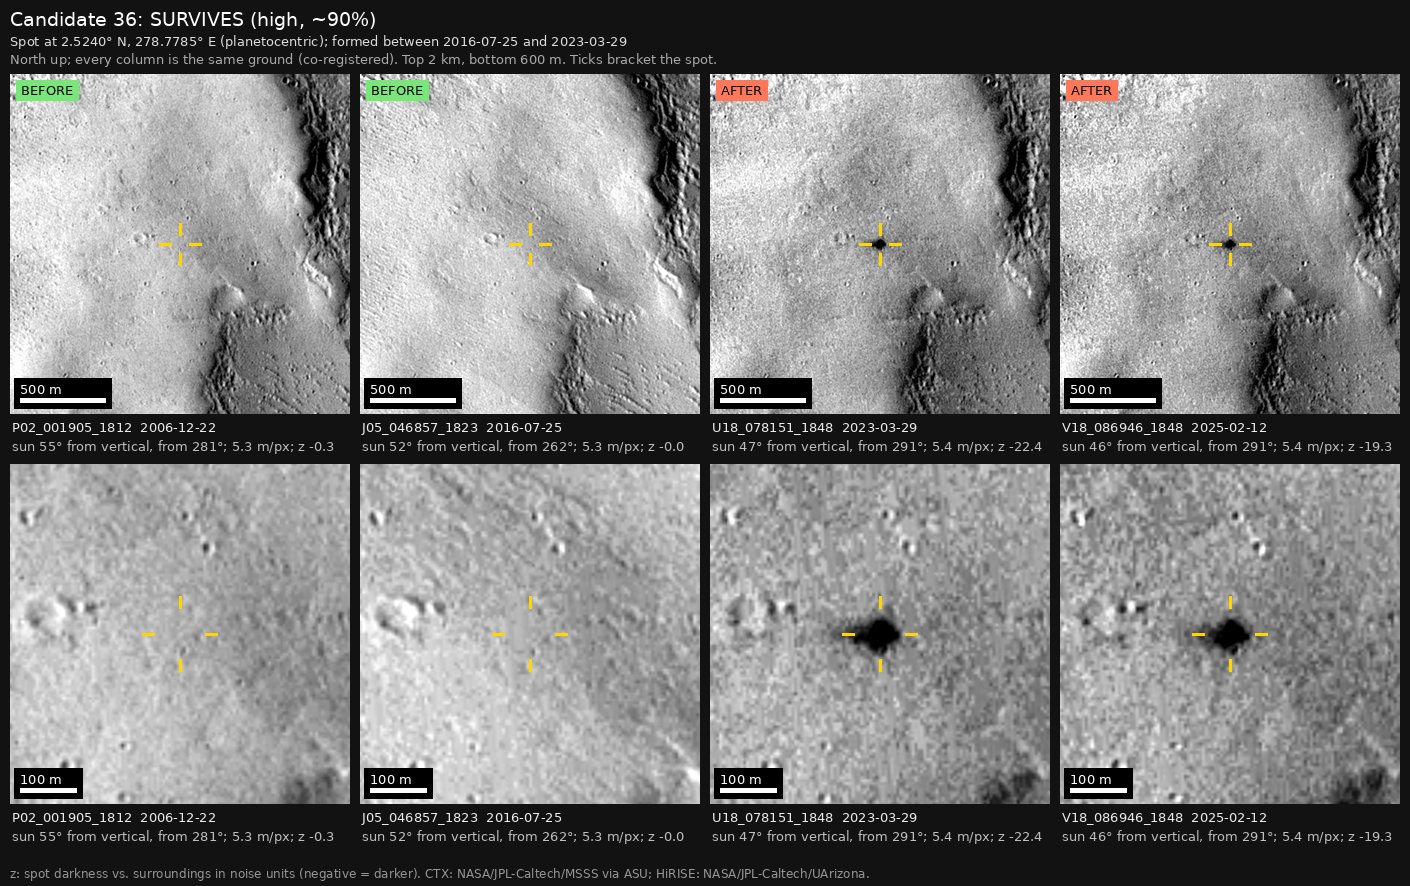This screenshot has height=886, width=1410.
Task: Click the 2025-02-12 bottom-row 600 m image
Action: [x=1230, y=634]
